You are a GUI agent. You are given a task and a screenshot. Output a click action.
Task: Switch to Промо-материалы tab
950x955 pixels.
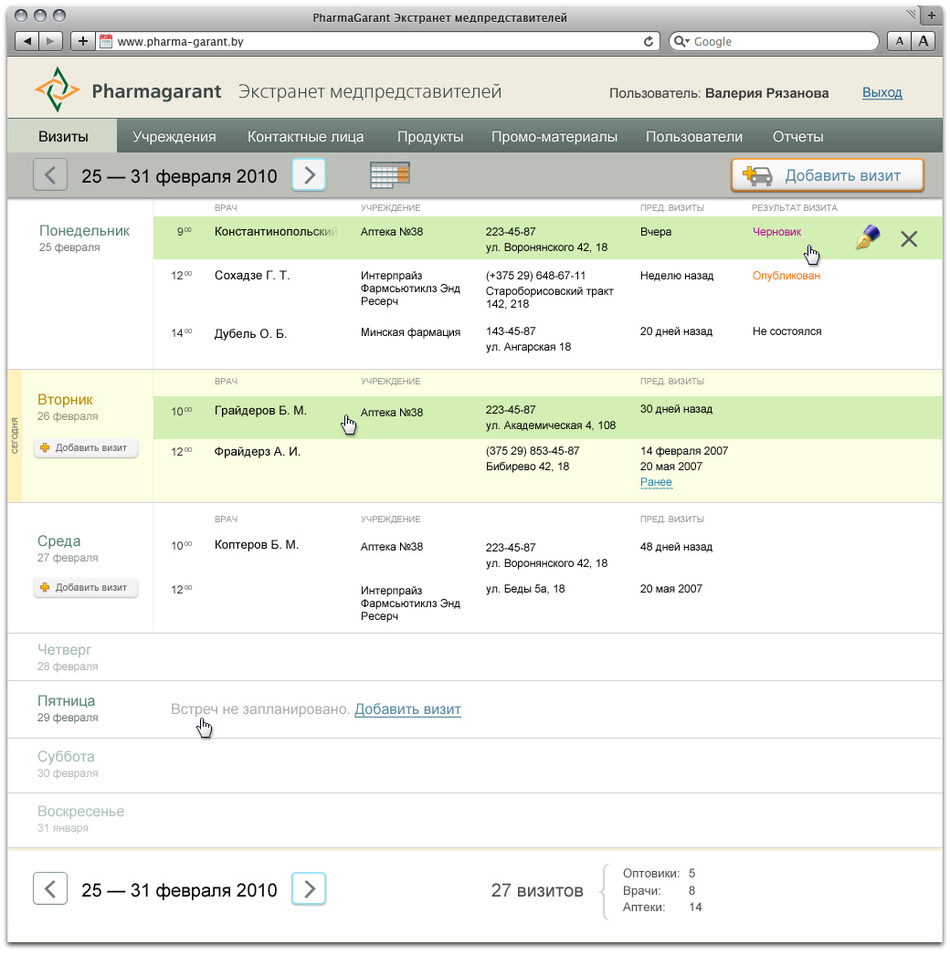point(553,137)
